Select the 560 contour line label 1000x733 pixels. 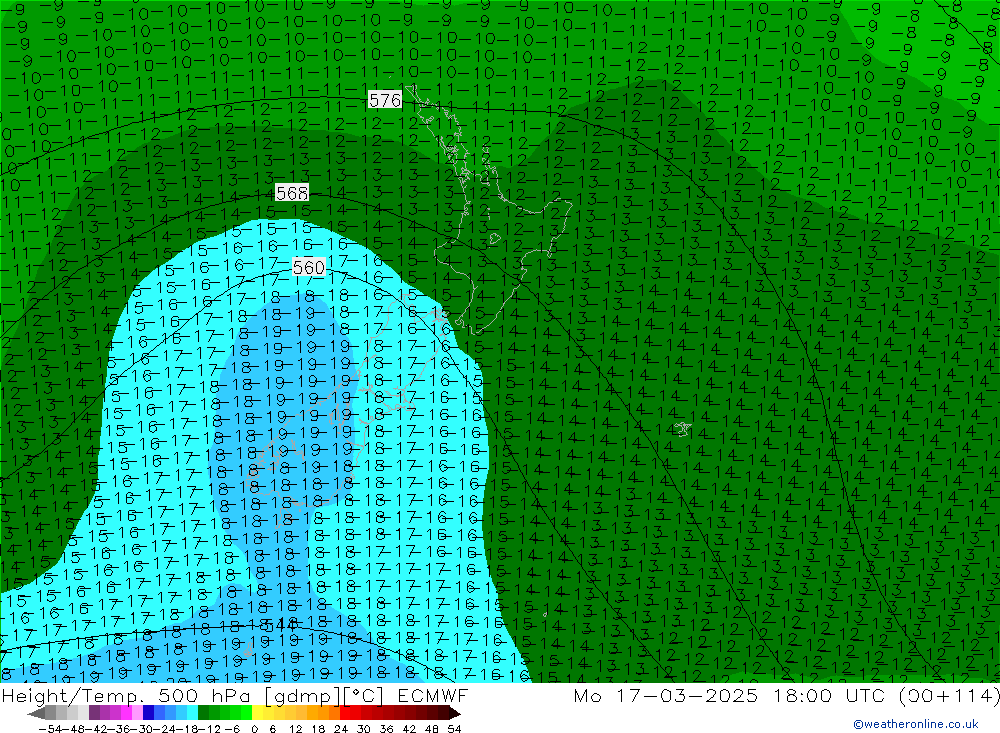click(x=309, y=267)
